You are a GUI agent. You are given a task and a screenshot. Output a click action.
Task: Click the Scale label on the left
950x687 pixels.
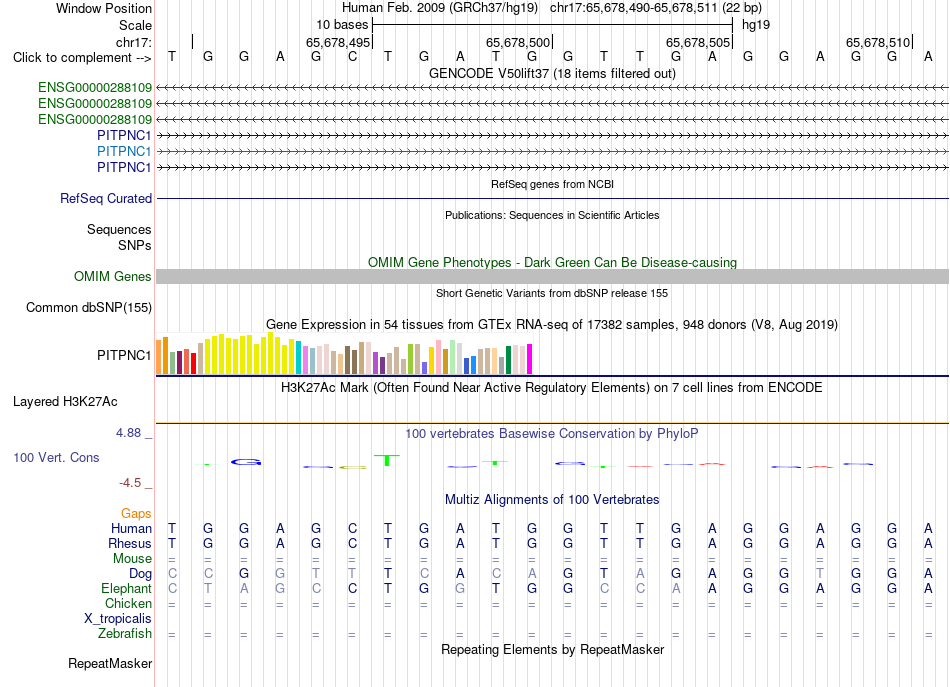click(x=135, y=25)
